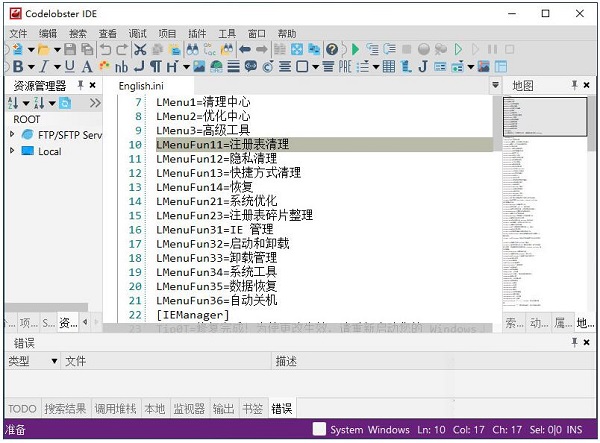This screenshot has height=443, width=600.
Task: Click the Find in files icon
Action: [x=227, y=49]
